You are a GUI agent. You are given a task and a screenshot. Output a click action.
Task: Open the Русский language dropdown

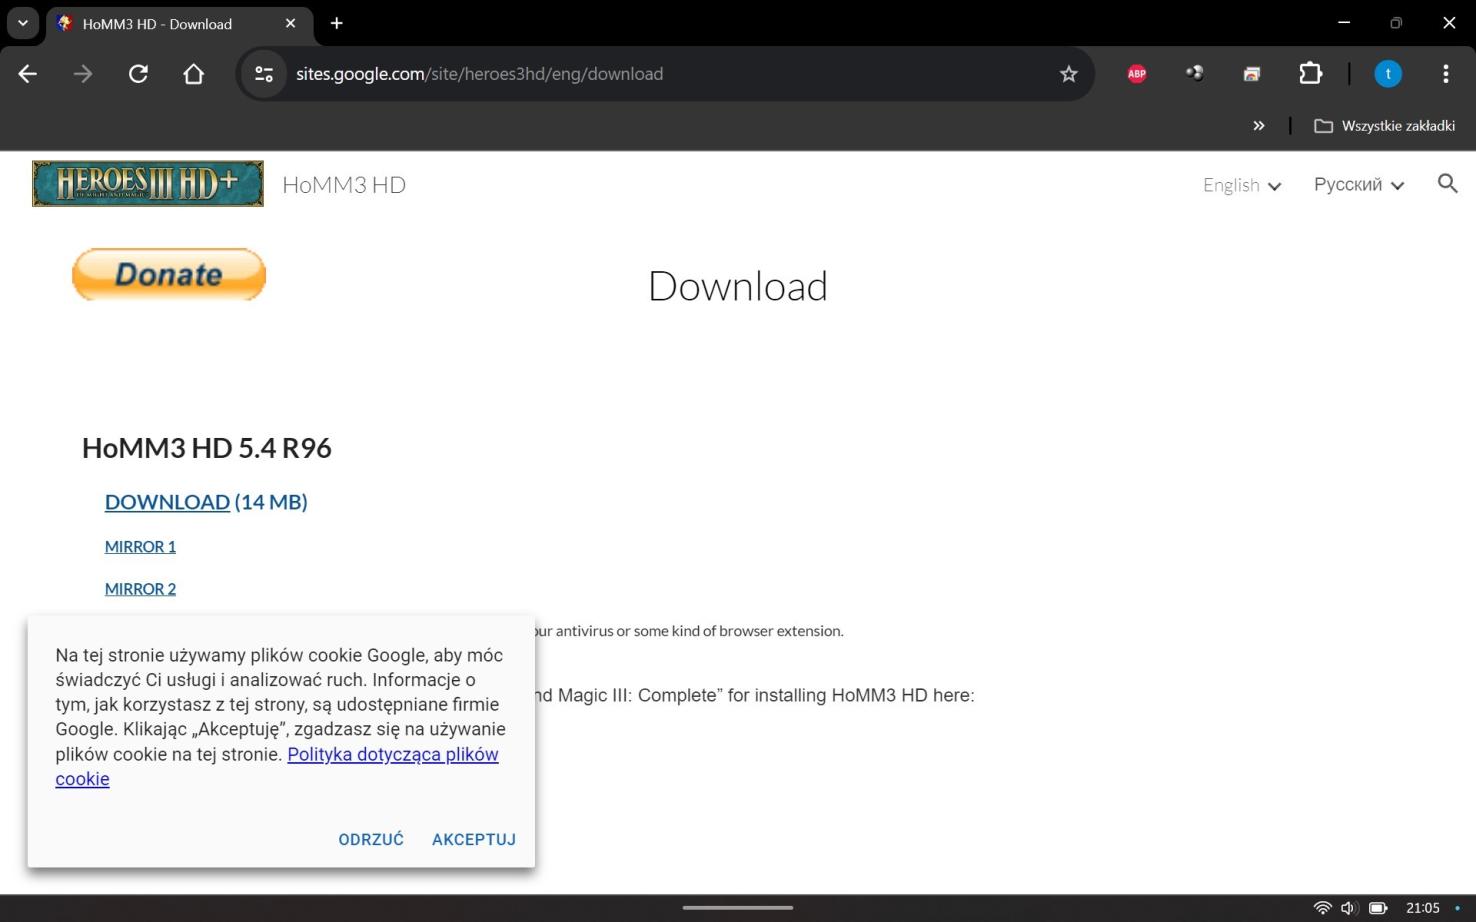pos(1358,185)
